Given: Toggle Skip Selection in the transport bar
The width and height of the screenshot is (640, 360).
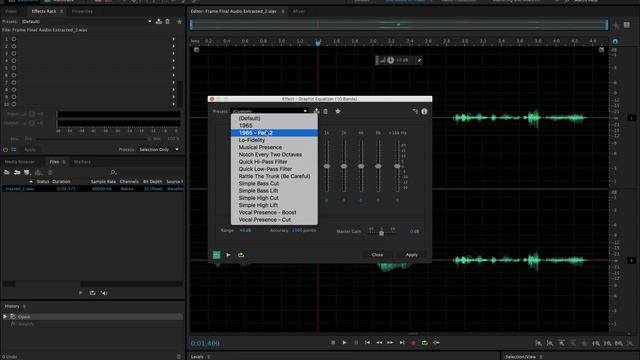Looking at the screenshot, I should 436,342.
